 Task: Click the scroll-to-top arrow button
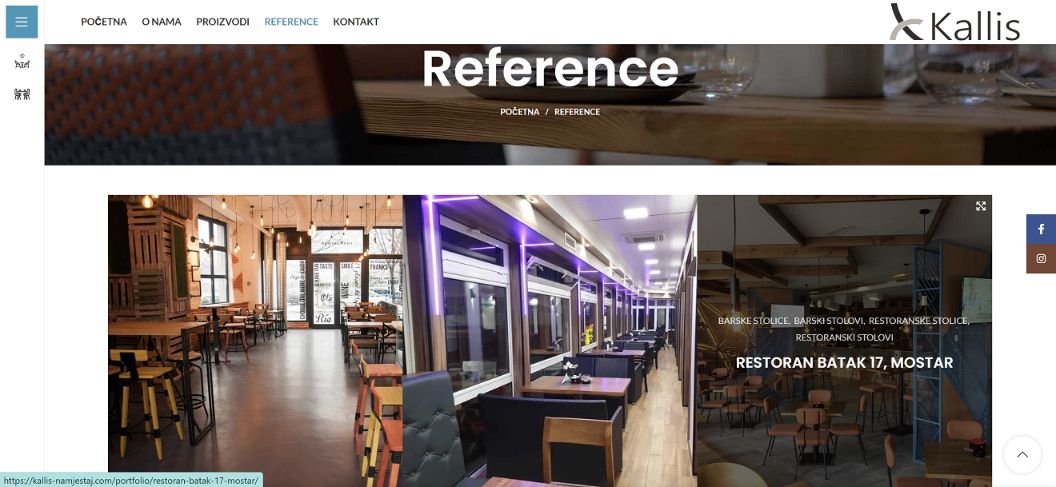pos(1022,455)
